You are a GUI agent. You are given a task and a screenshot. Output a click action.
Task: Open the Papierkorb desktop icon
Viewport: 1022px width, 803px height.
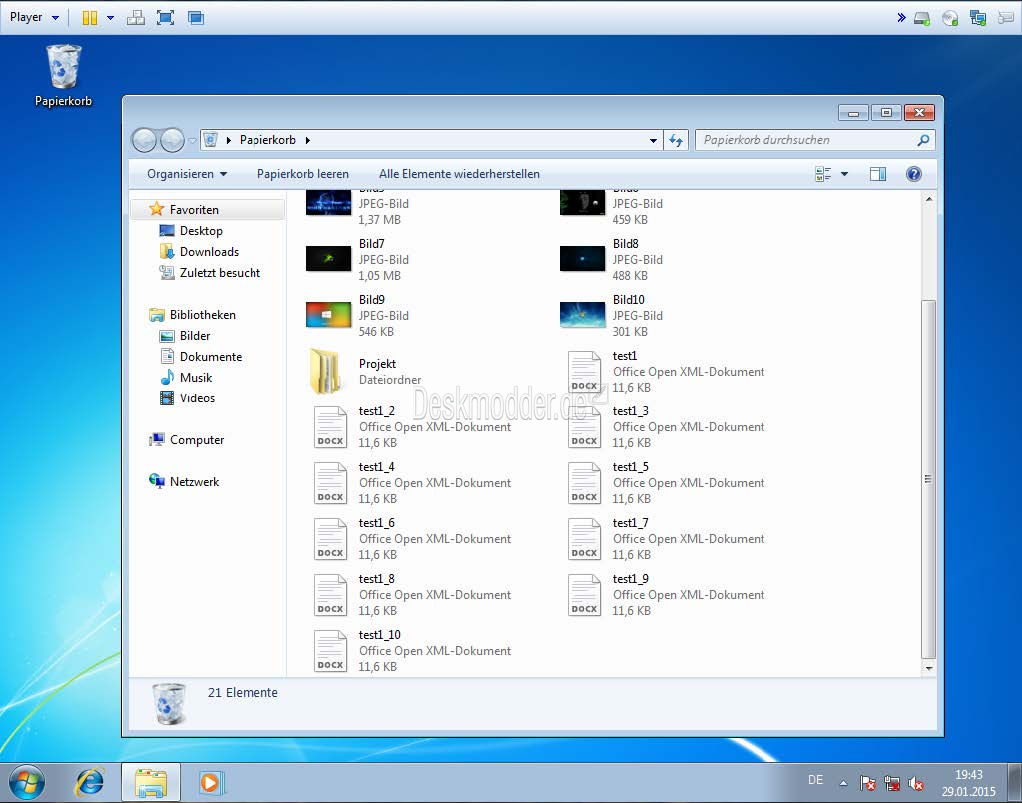tap(63, 74)
